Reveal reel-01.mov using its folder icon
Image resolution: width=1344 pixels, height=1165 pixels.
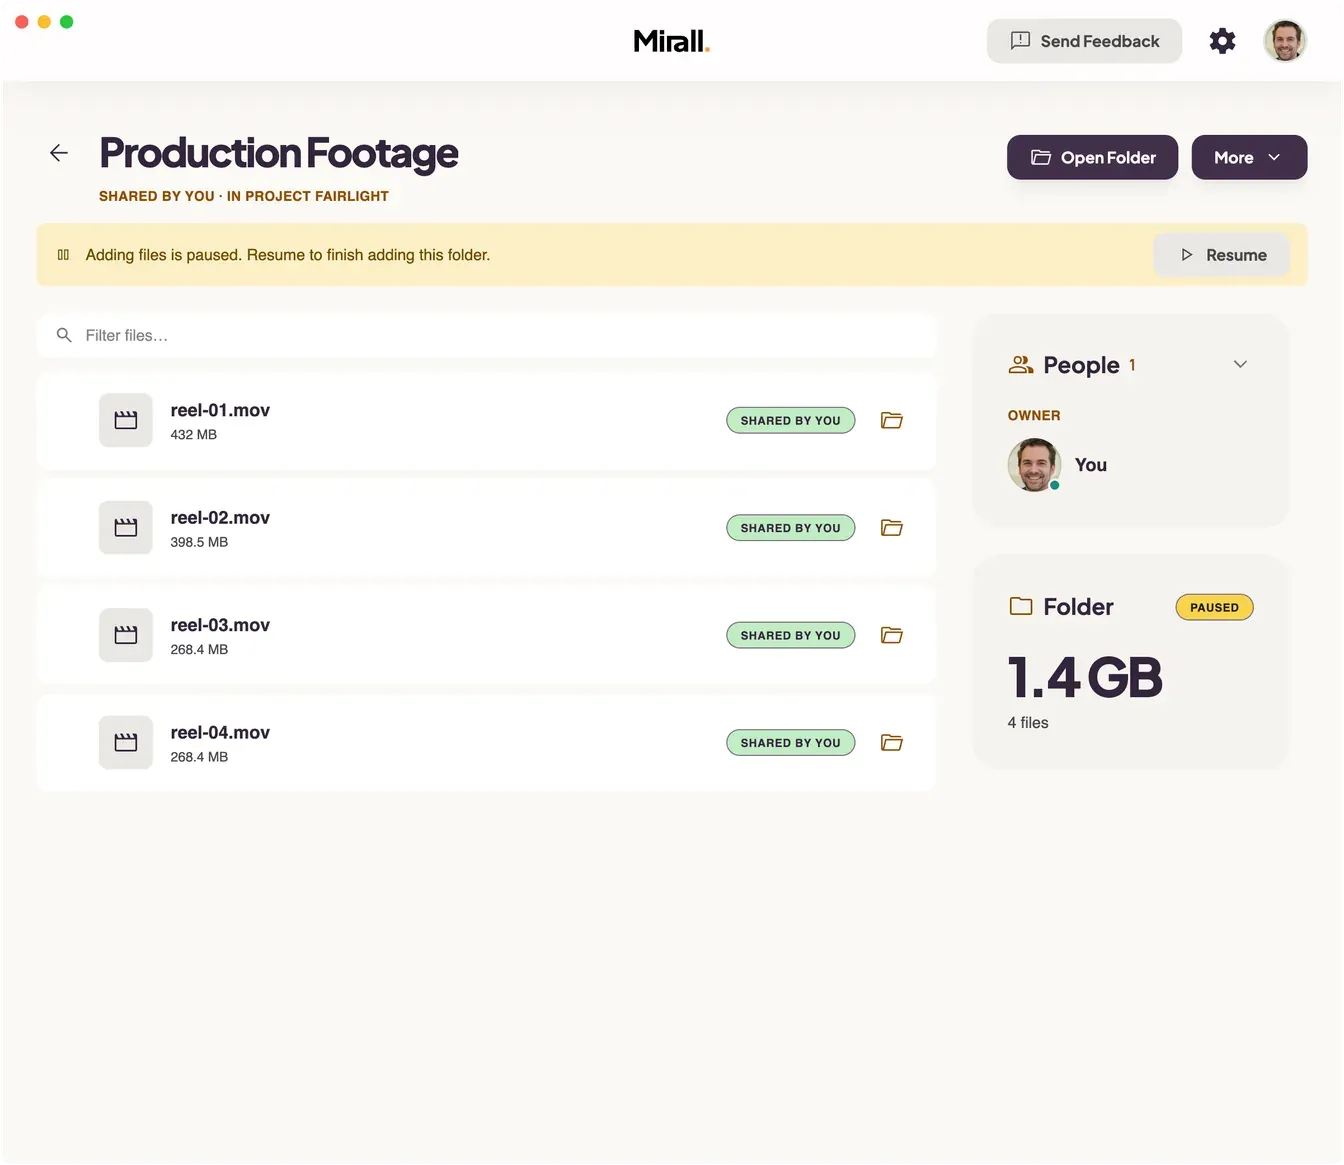coord(892,420)
